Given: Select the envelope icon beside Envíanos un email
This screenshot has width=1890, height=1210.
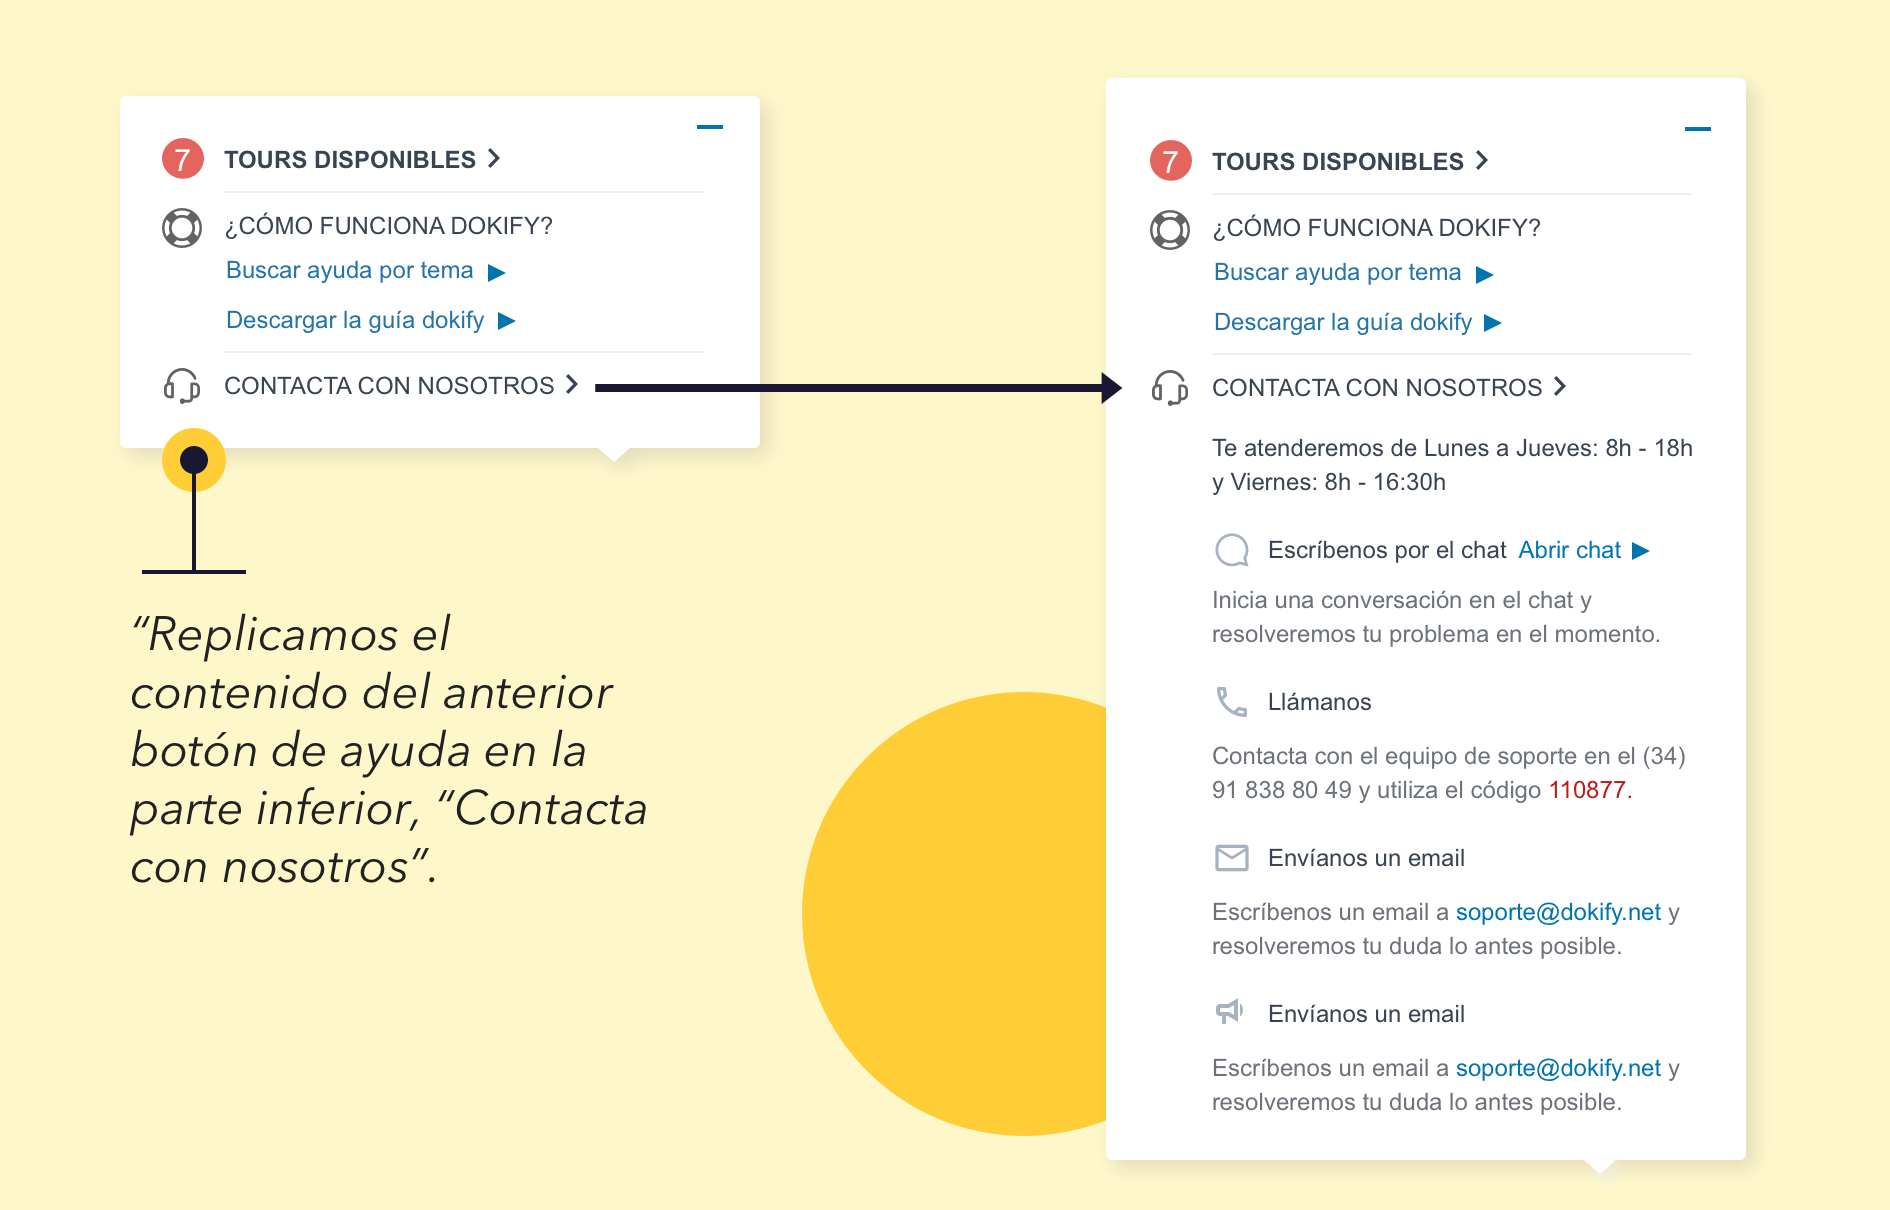Looking at the screenshot, I should (1232, 857).
